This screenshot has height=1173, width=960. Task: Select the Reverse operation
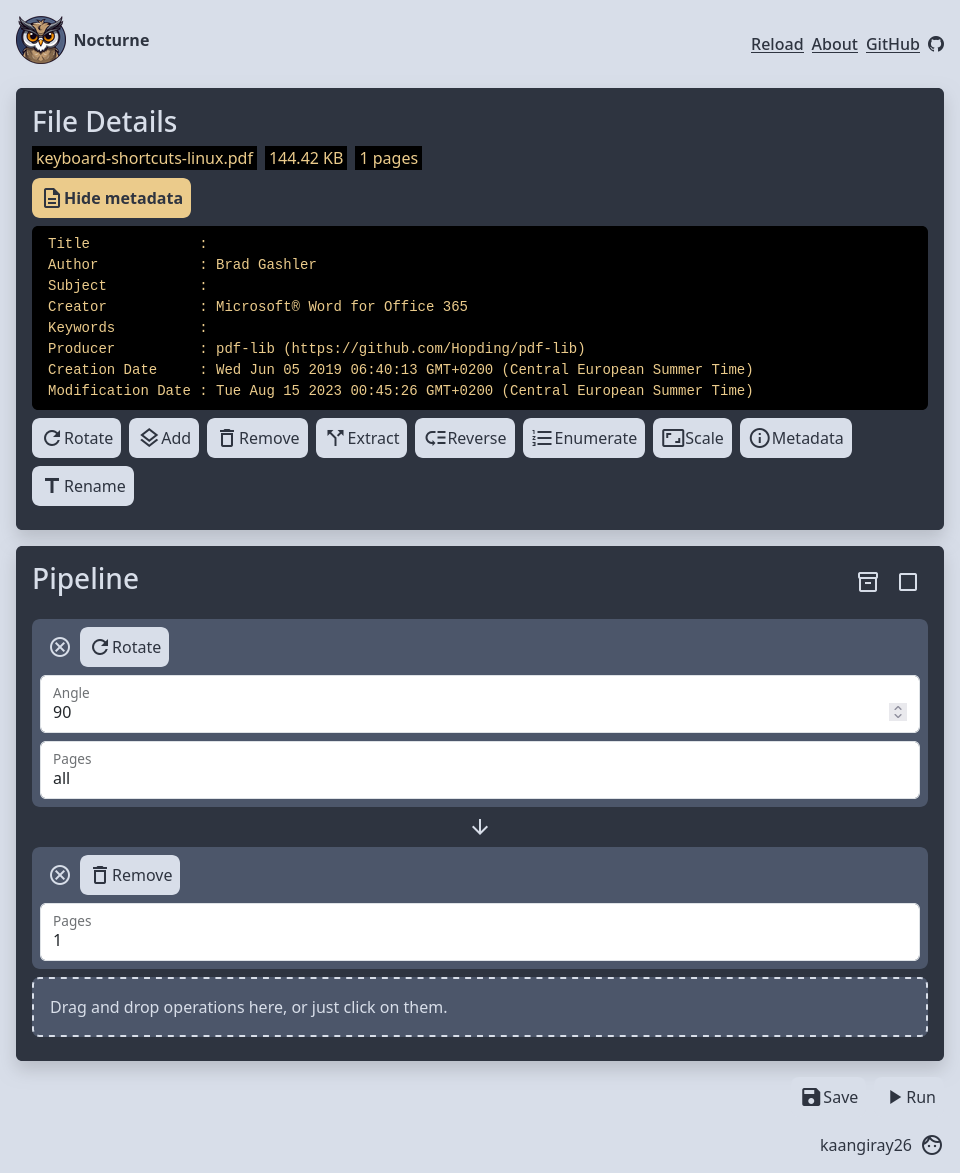(465, 438)
